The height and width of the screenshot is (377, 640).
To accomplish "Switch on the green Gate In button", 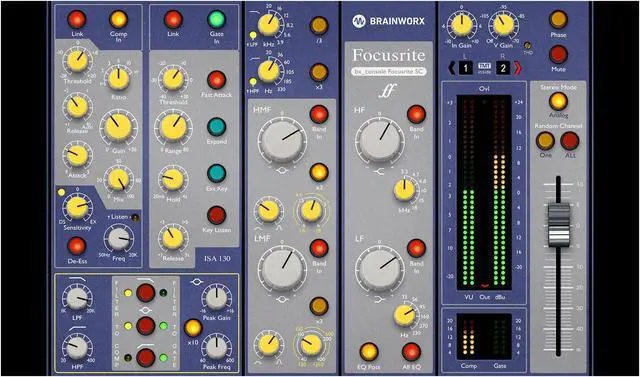I will (x=216, y=19).
